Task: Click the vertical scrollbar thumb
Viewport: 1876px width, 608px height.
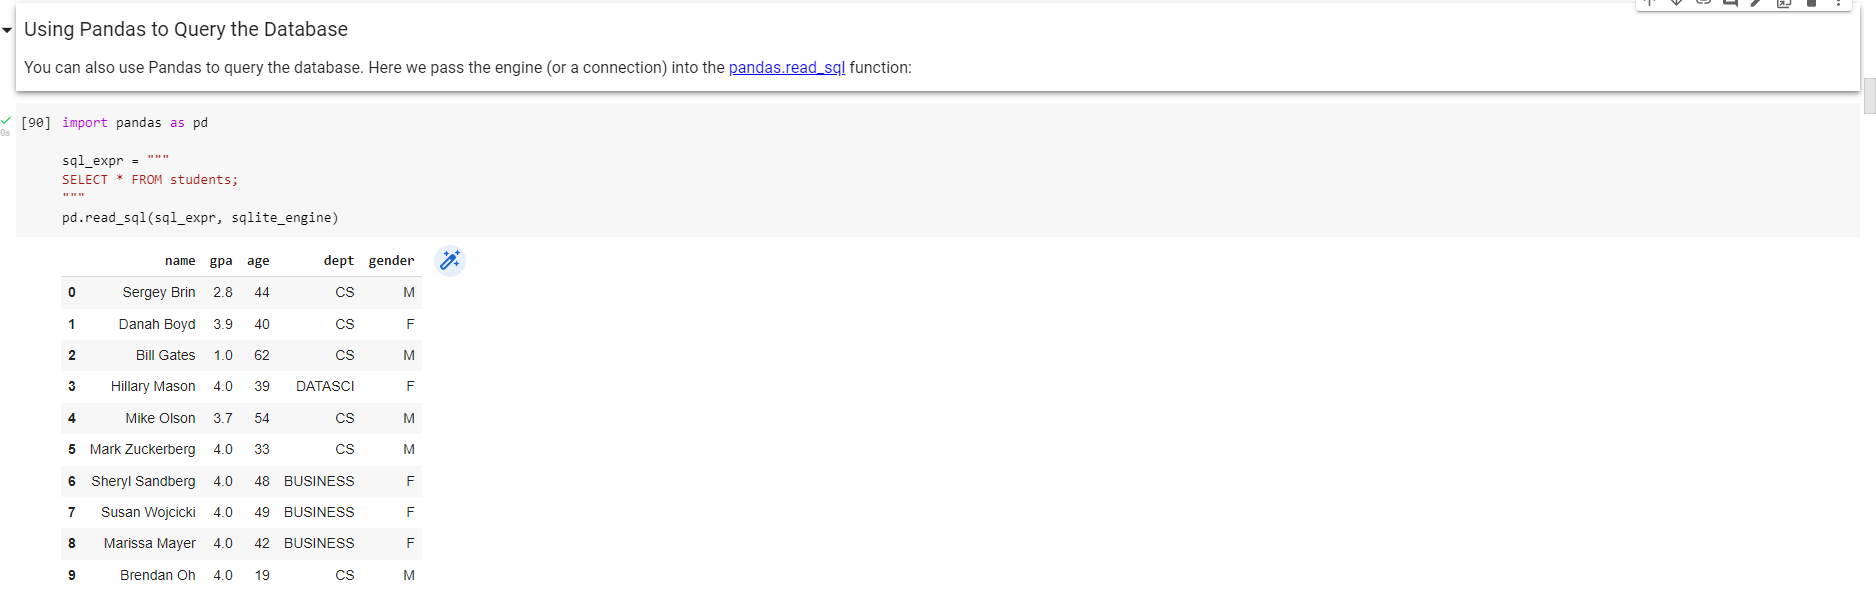Action: click(1869, 96)
